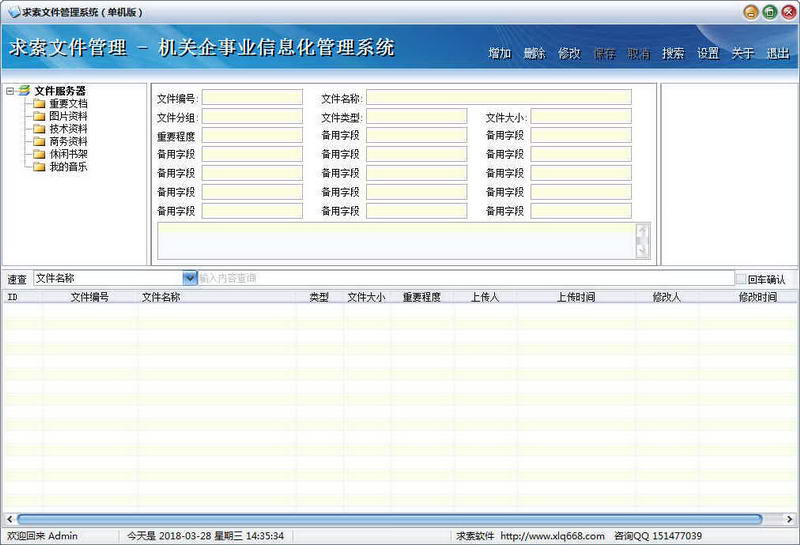This screenshot has width=800, height=545.
Task: Open 搜索 (Search) from the header
Action: click(673, 53)
